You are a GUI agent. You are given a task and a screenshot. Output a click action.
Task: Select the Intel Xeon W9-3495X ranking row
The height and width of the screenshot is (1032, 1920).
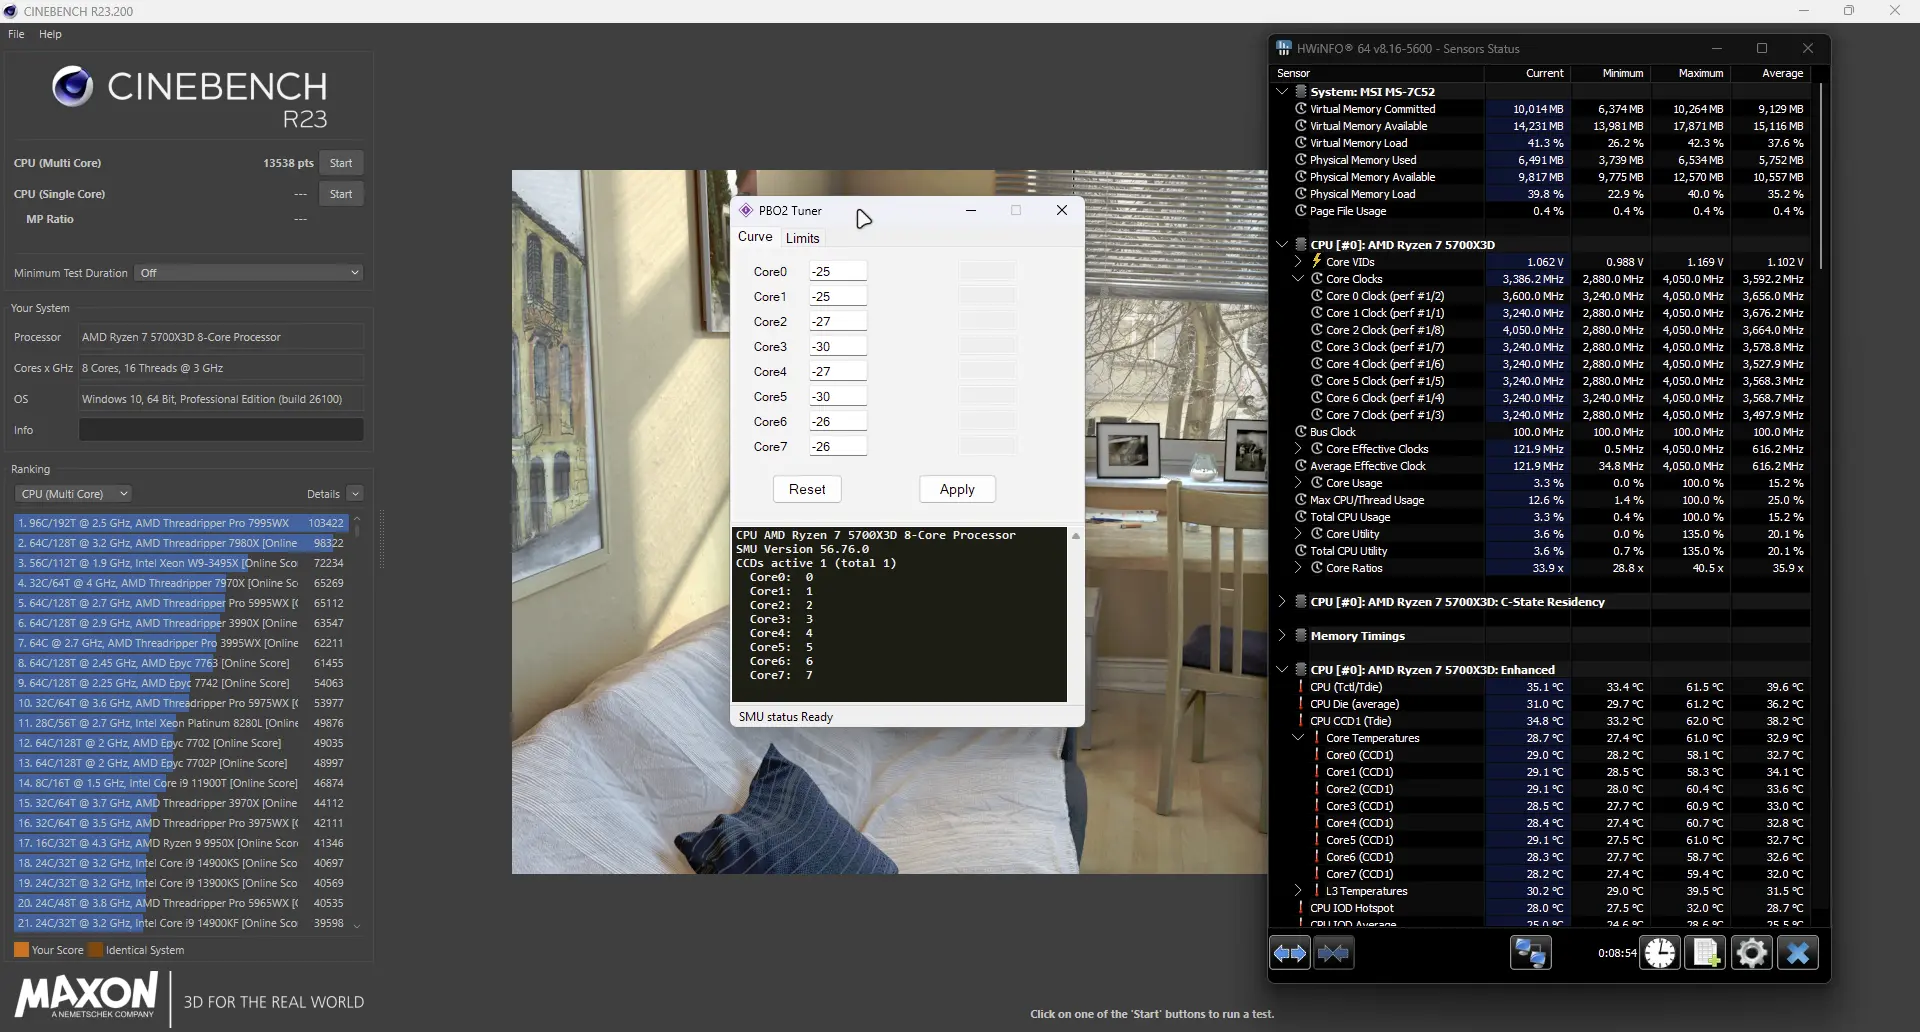pos(181,563)
